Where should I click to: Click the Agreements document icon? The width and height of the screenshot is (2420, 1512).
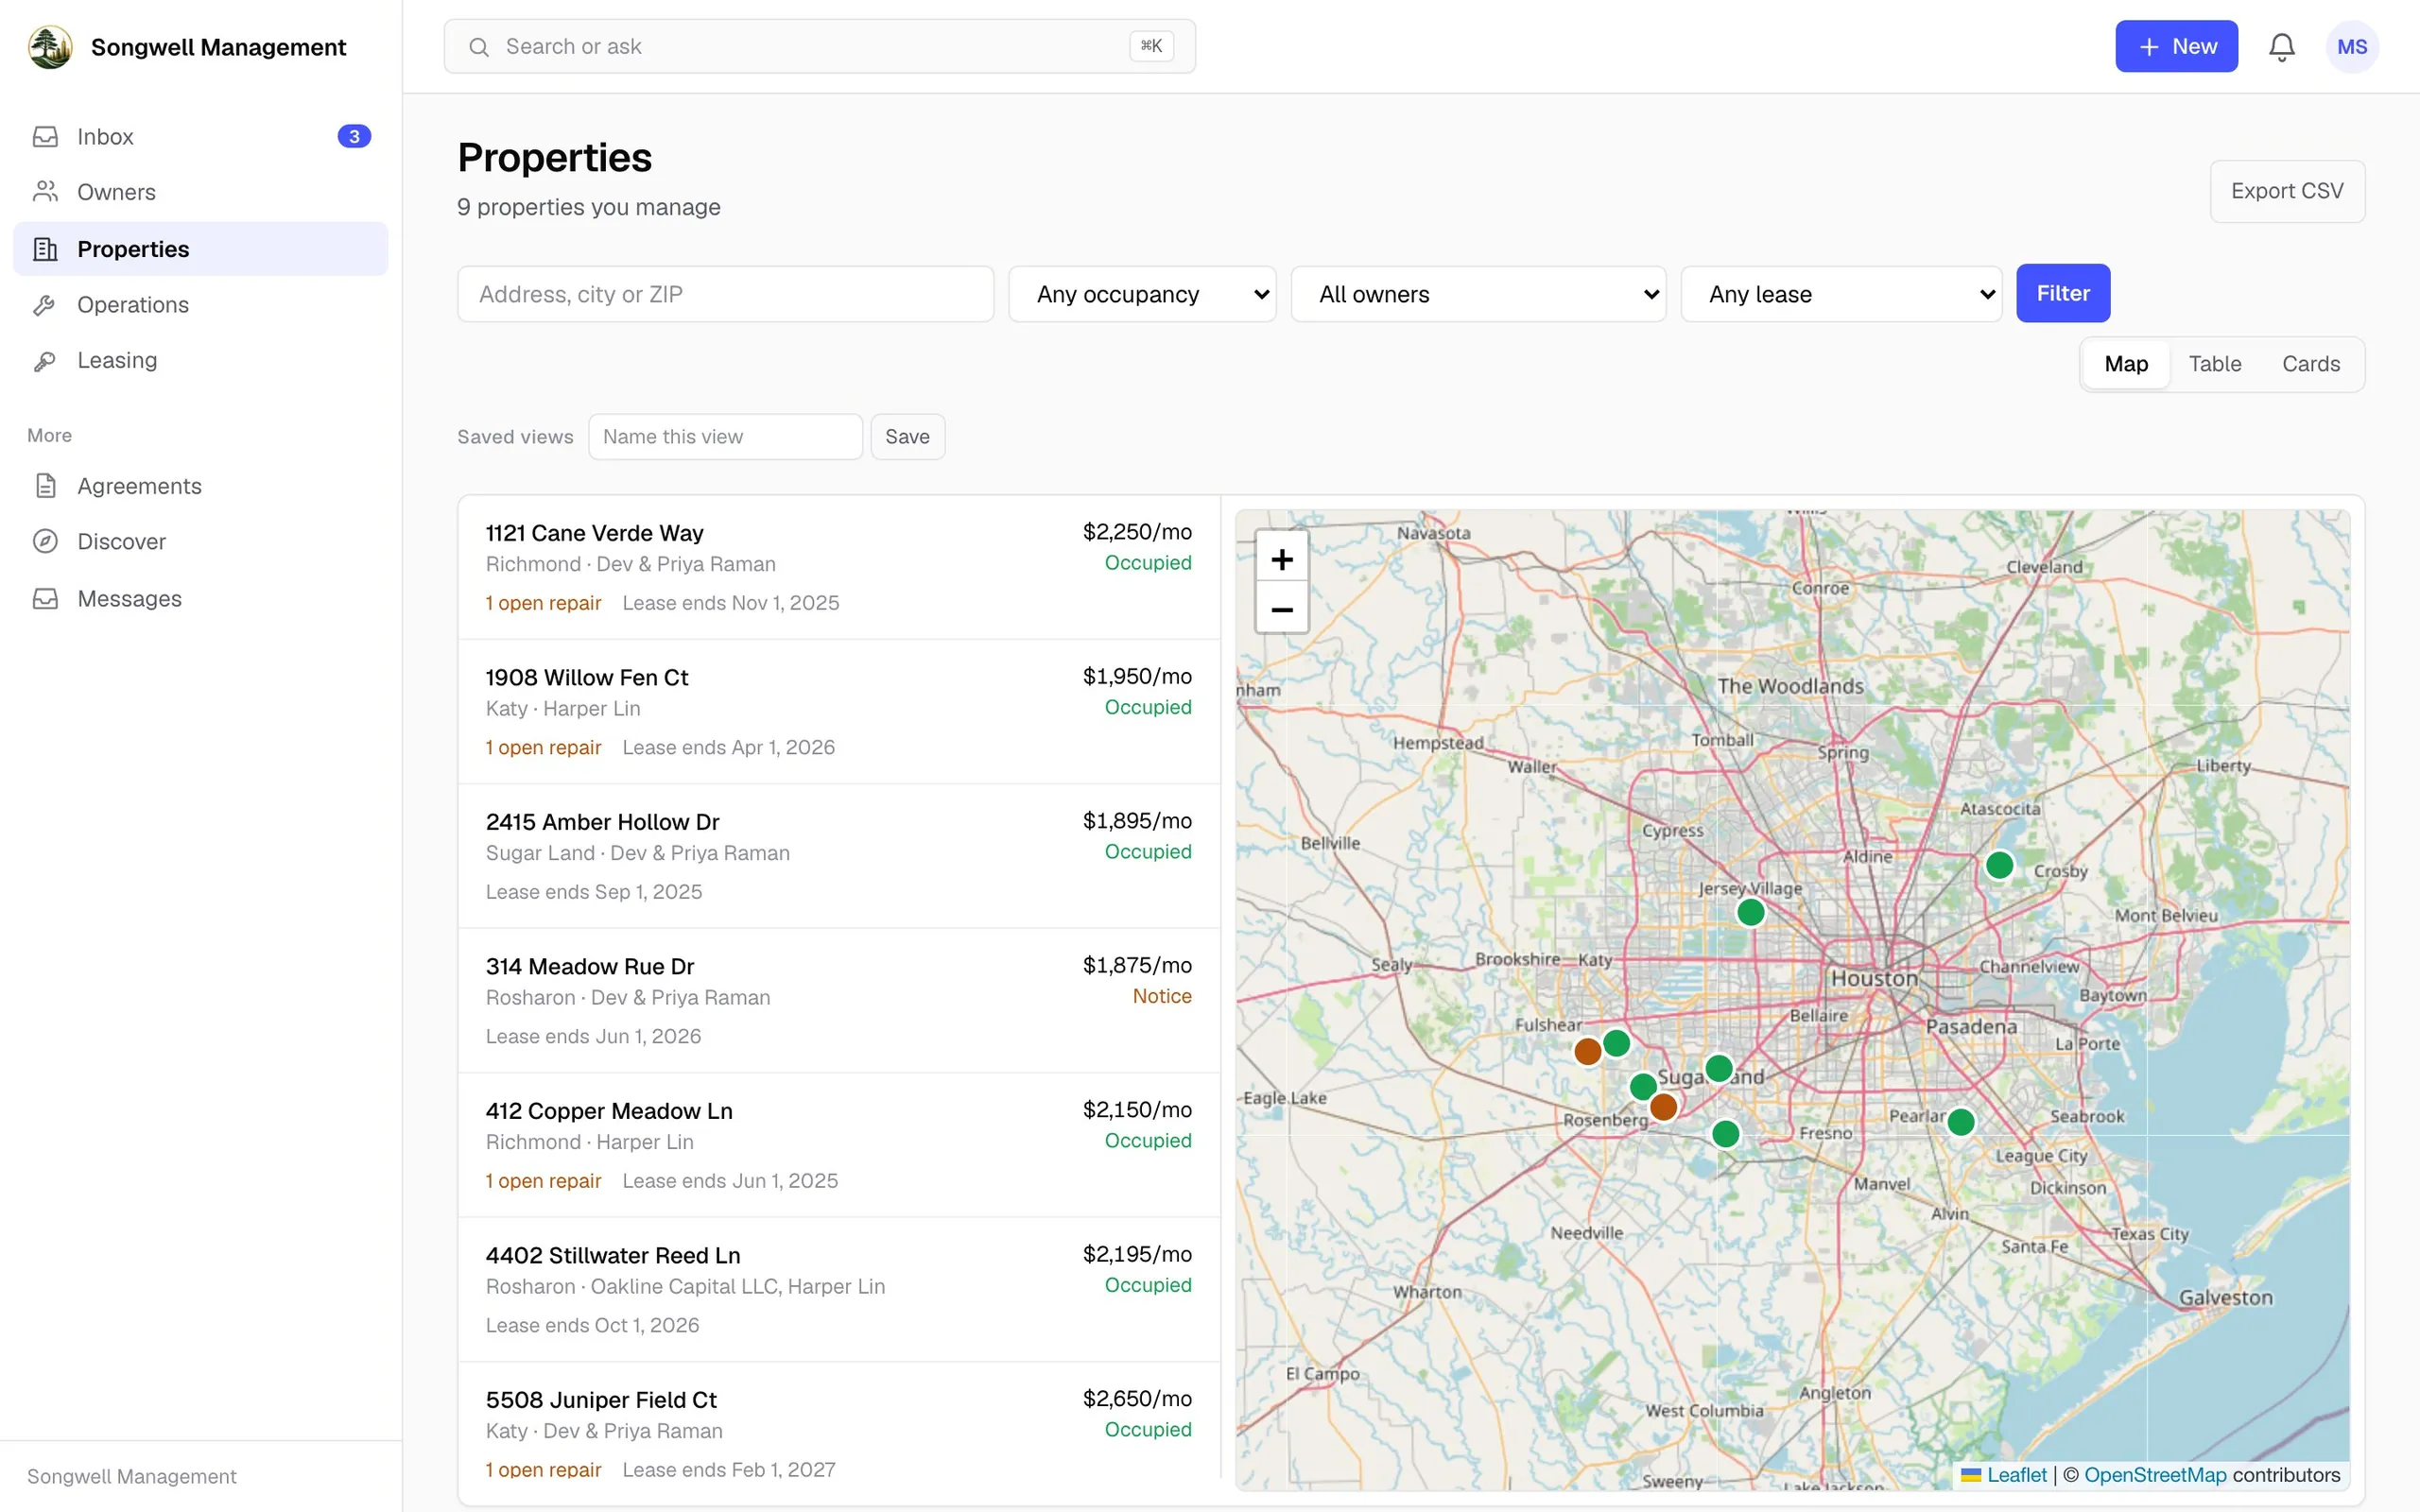(x=46, y=486)
